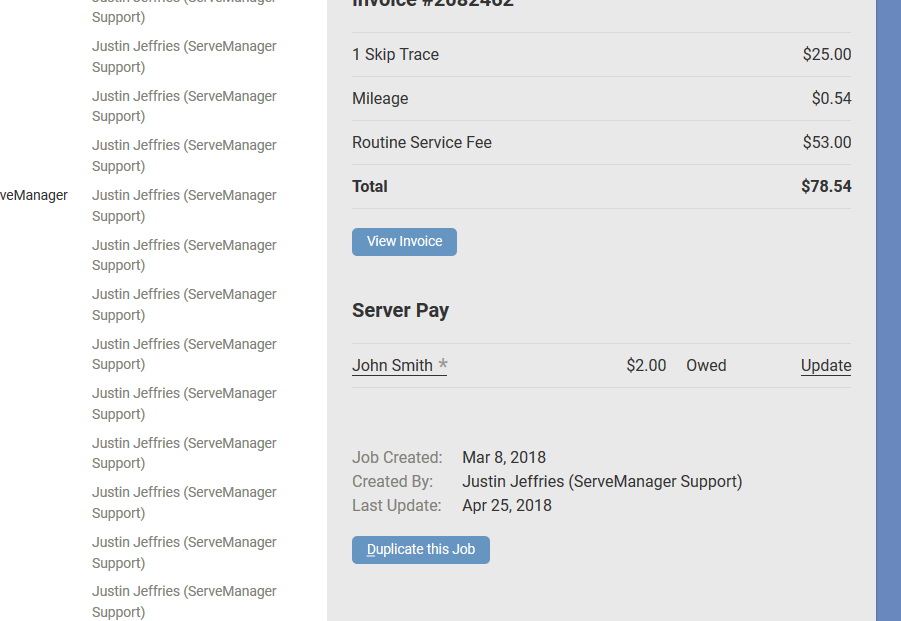Viewport: 901px width, 621px height.
Task: Click the $2.00 server pay amount
Action: 646,365
